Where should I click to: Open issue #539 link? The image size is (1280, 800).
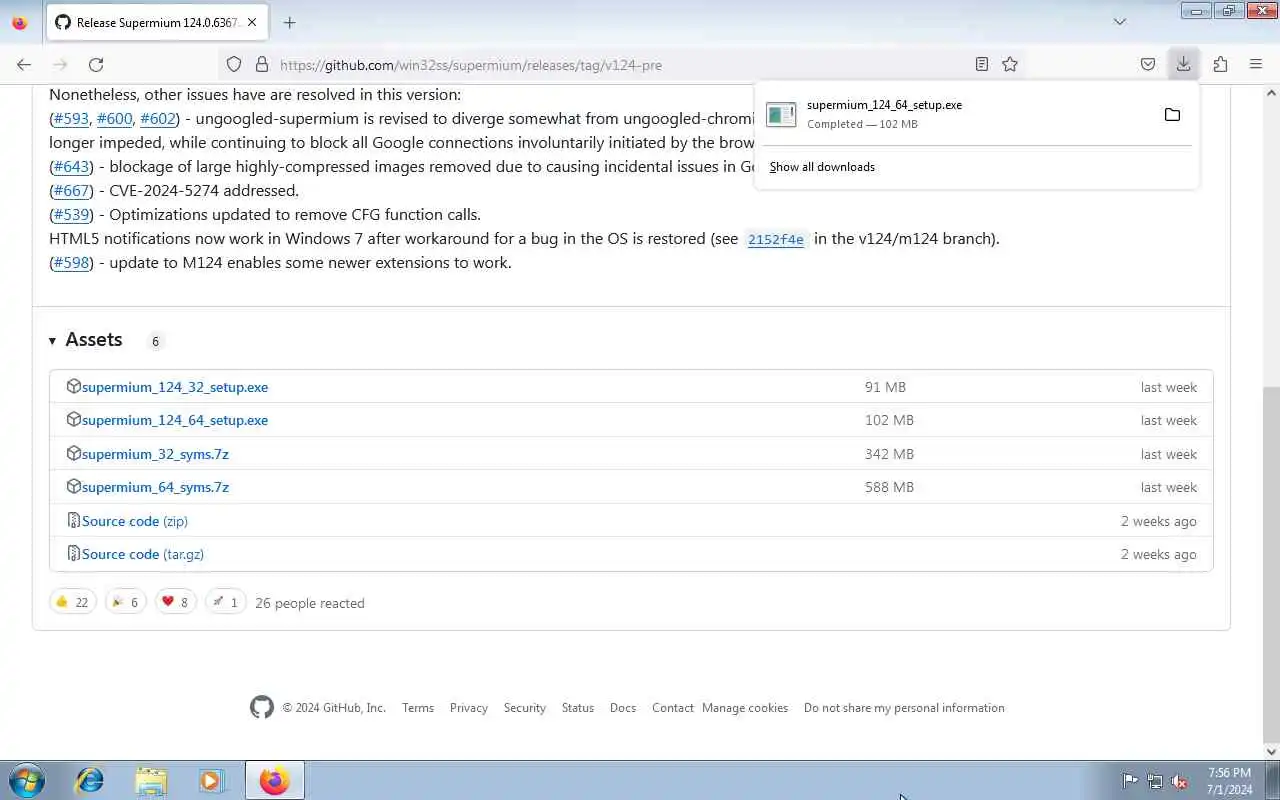[x=72, y=214]
